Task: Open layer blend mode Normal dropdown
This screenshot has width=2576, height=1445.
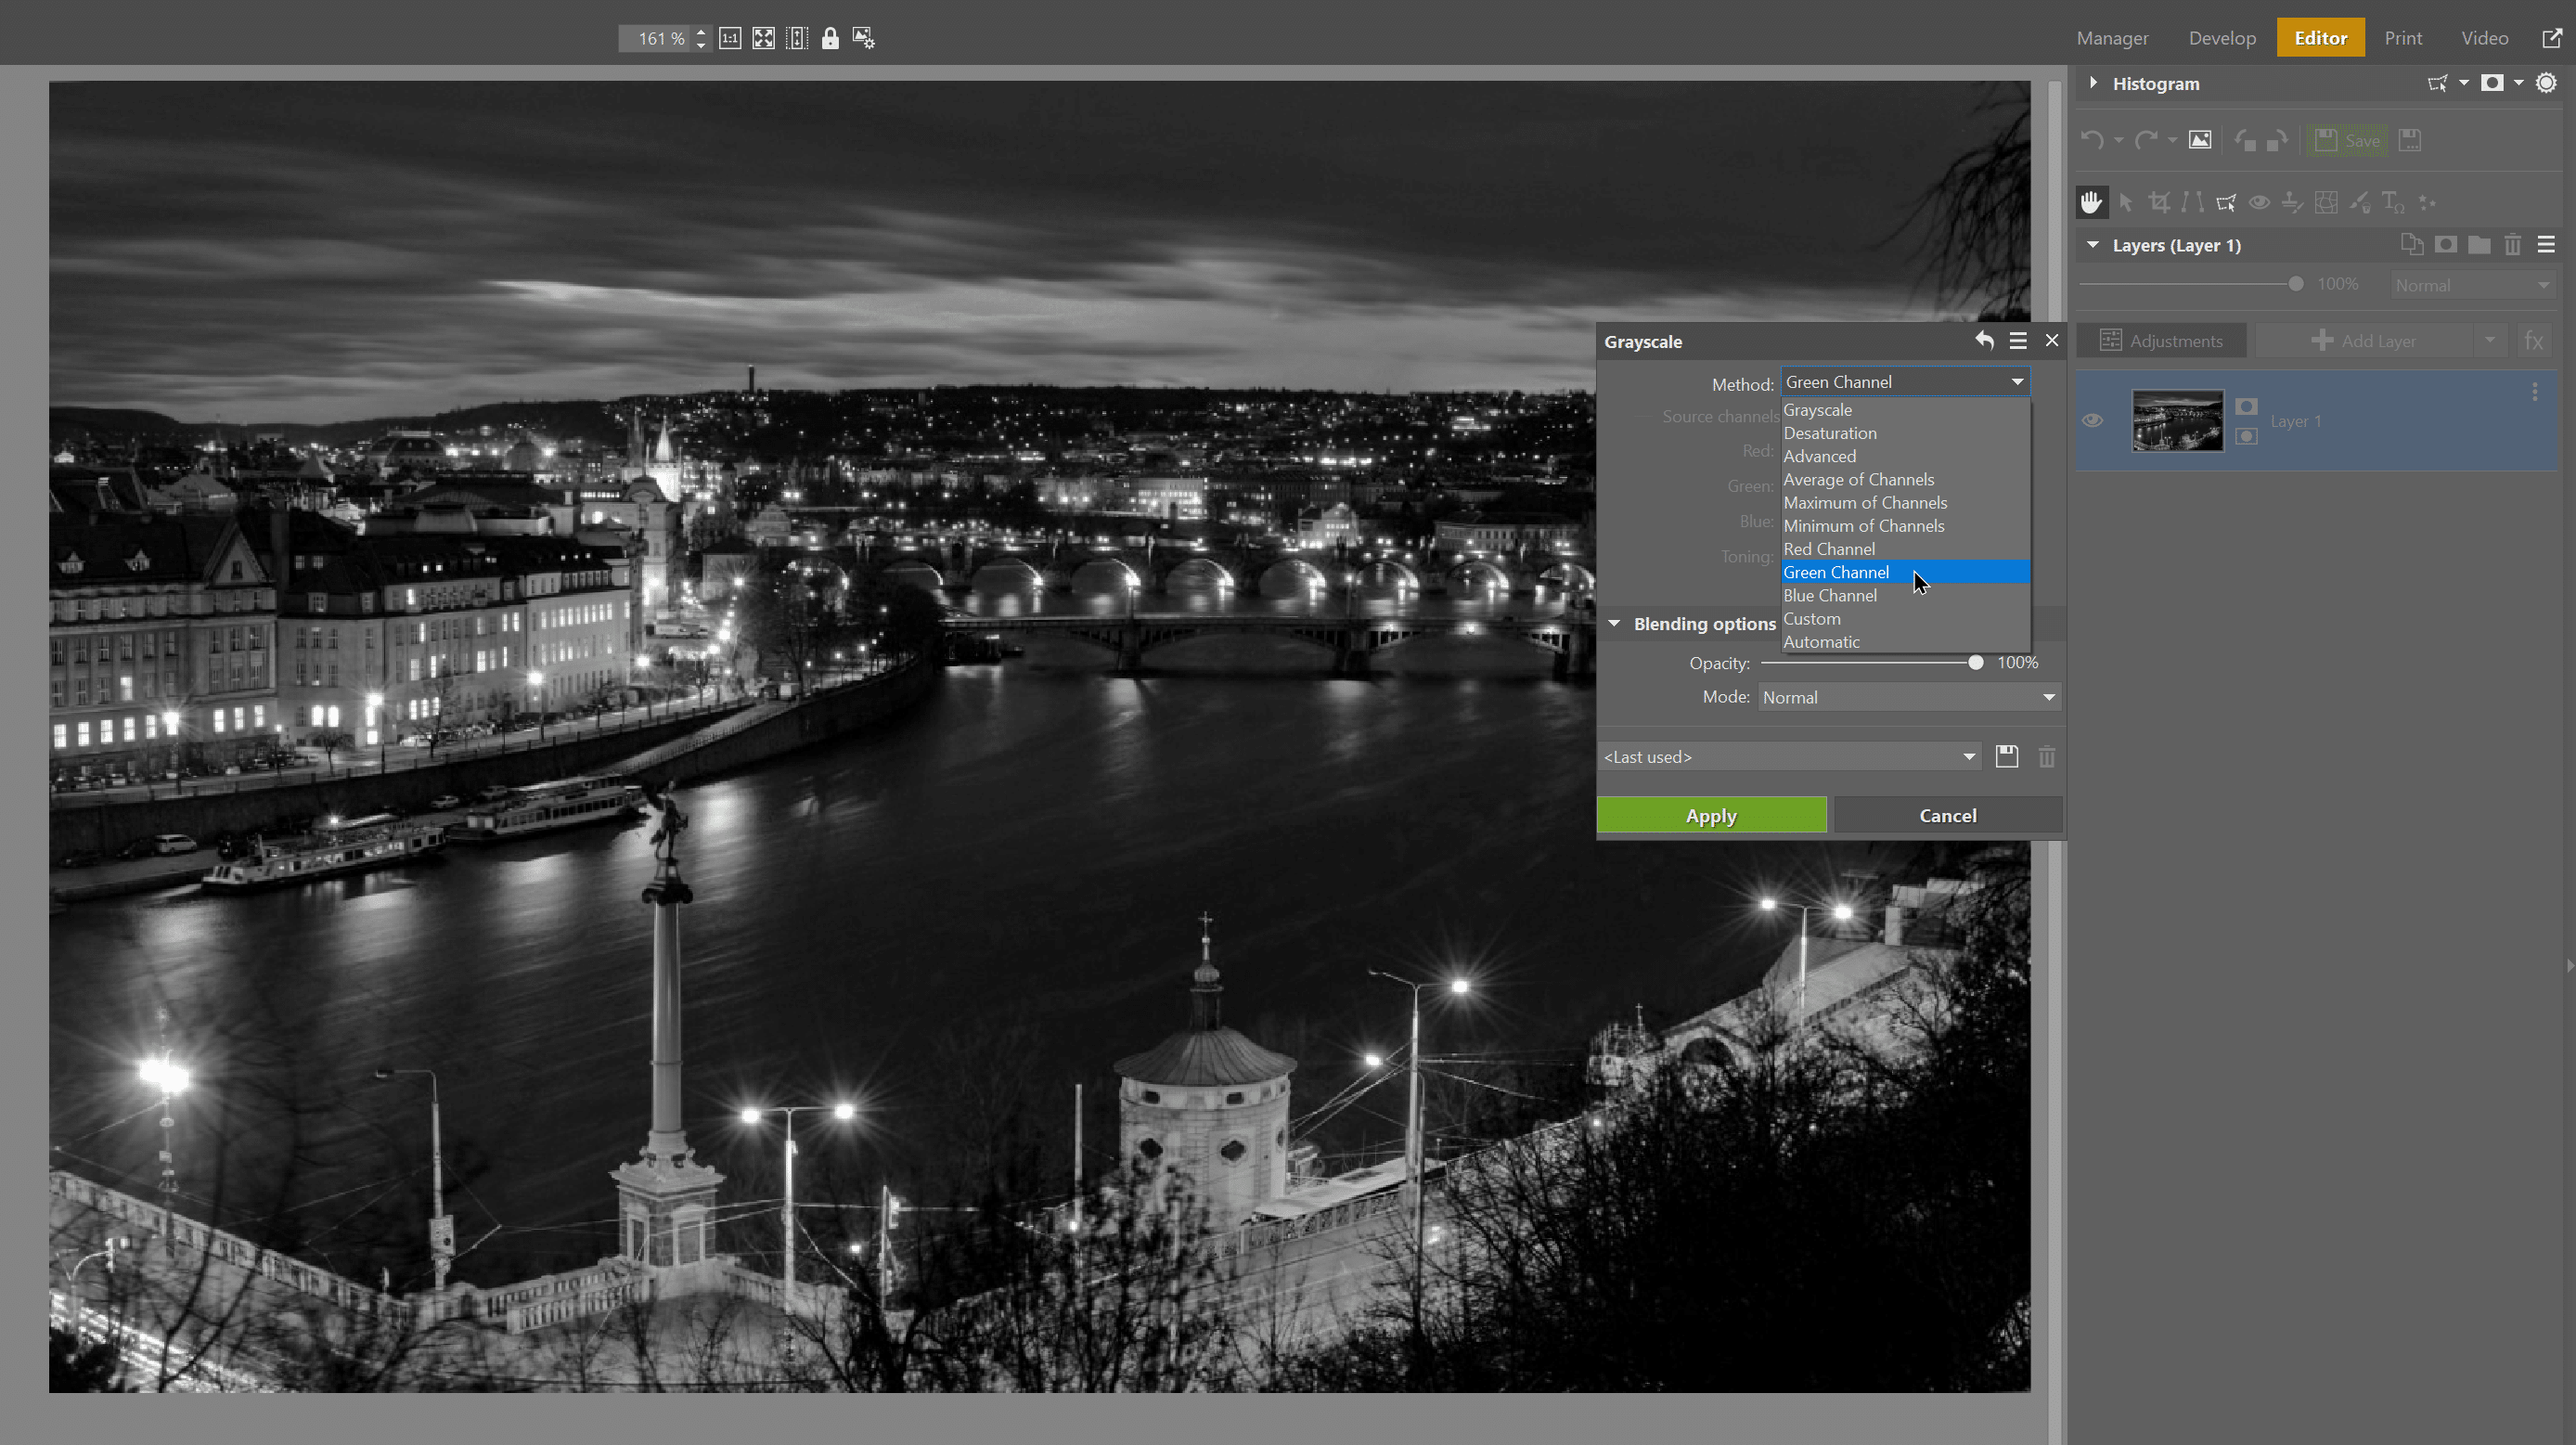Action: (x=2473, y=285)
